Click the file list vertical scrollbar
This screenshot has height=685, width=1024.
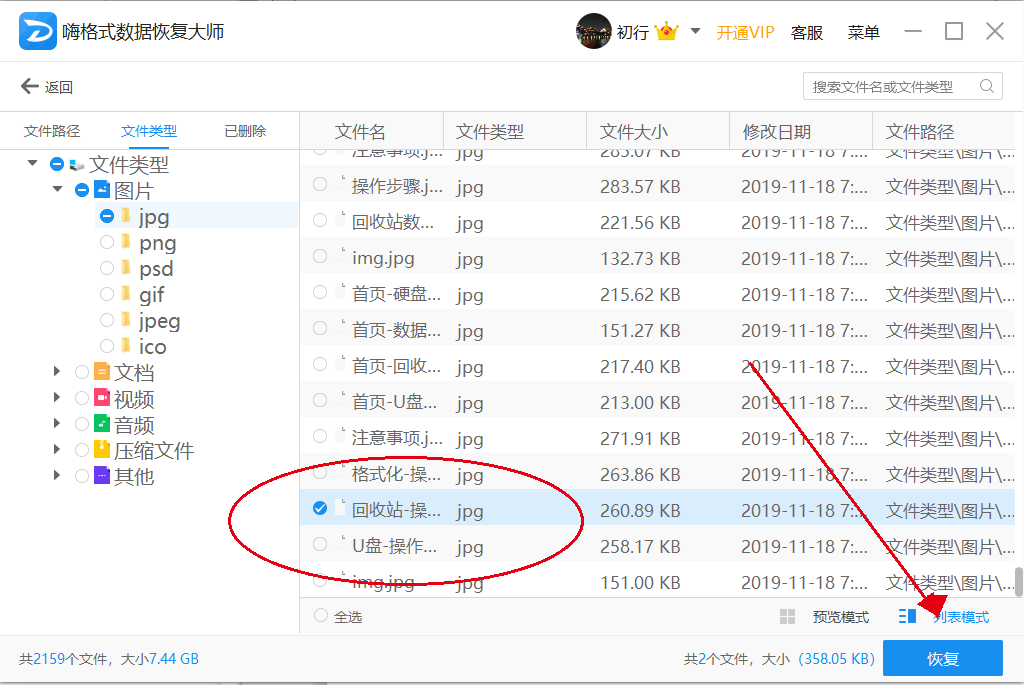pos(1018,581)
